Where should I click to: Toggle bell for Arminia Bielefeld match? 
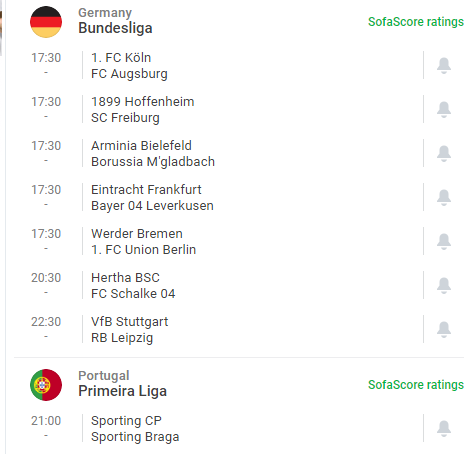click(444, 153)
